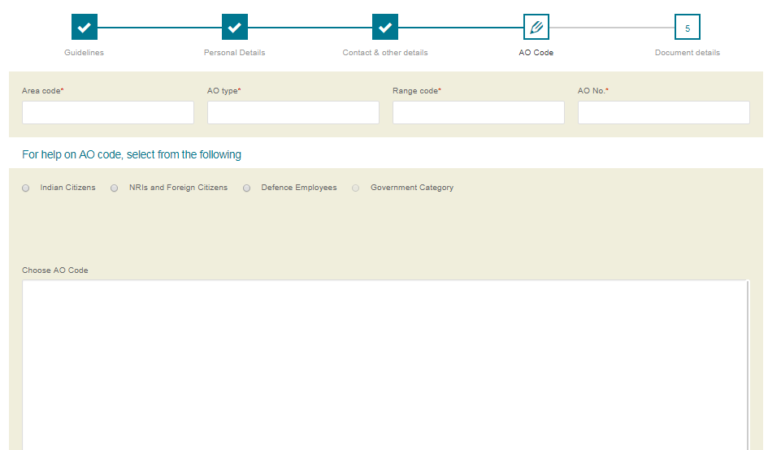Click the Range code text field
768x450 pixels.
tap(478, 112)
